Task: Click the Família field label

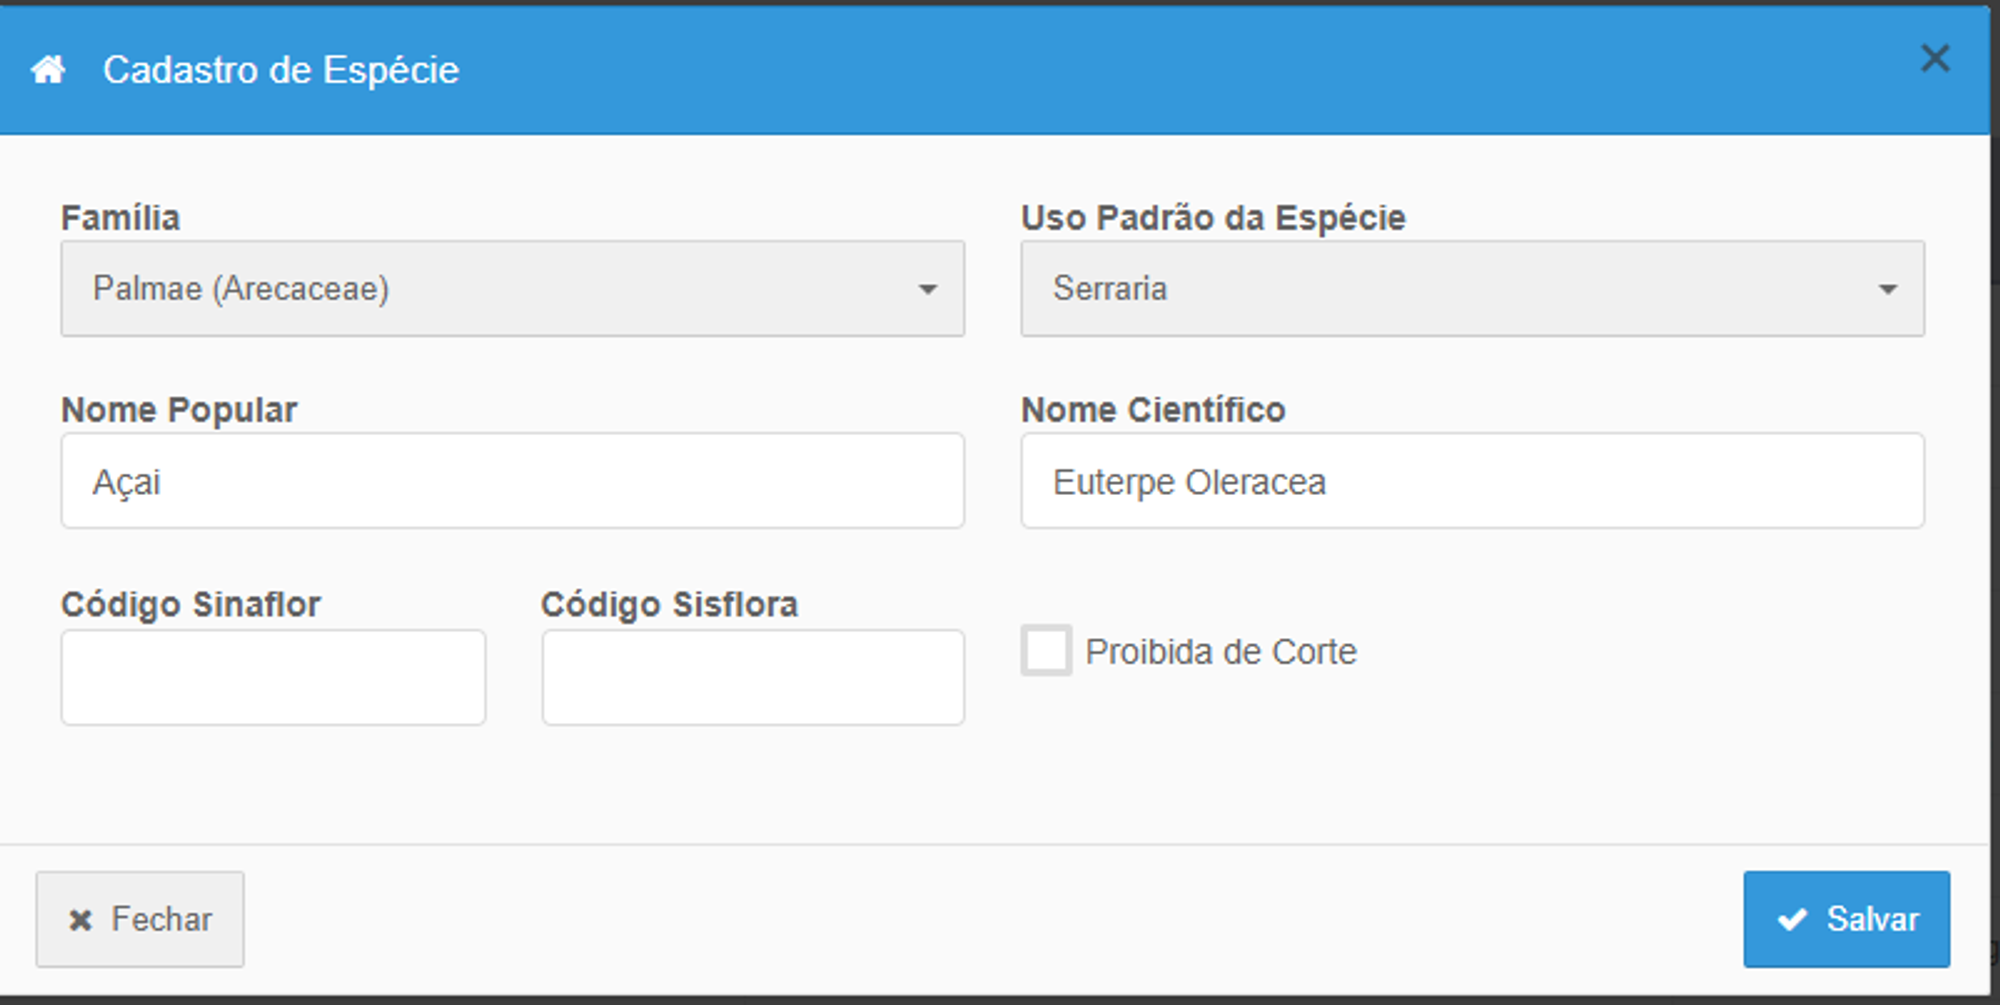Action: pyautogui.click(x=120, y=218)
